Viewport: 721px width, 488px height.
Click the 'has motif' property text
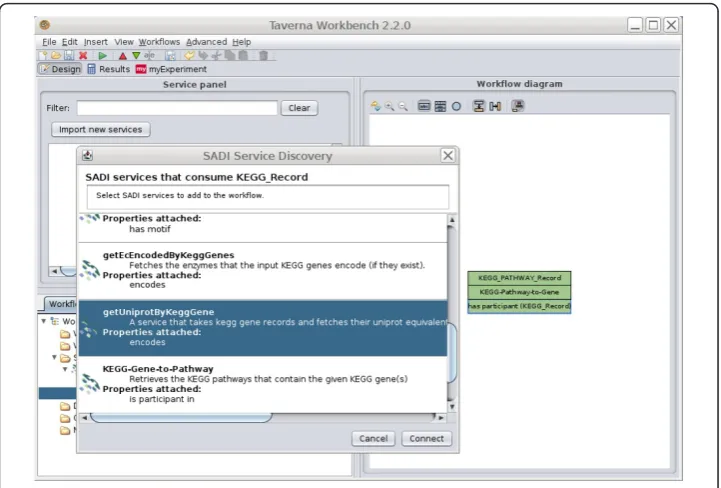tap(149, 229)
